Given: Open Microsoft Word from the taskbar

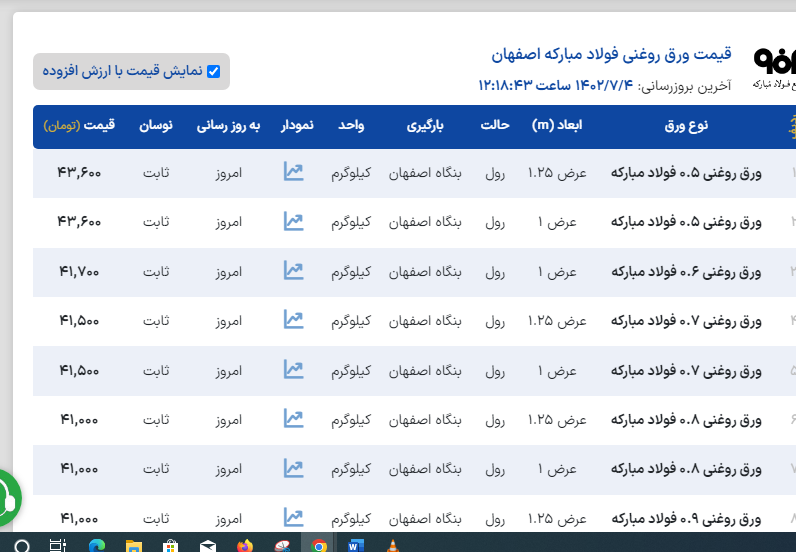Looking at the screenshot, I should click(x=356, y=545).
